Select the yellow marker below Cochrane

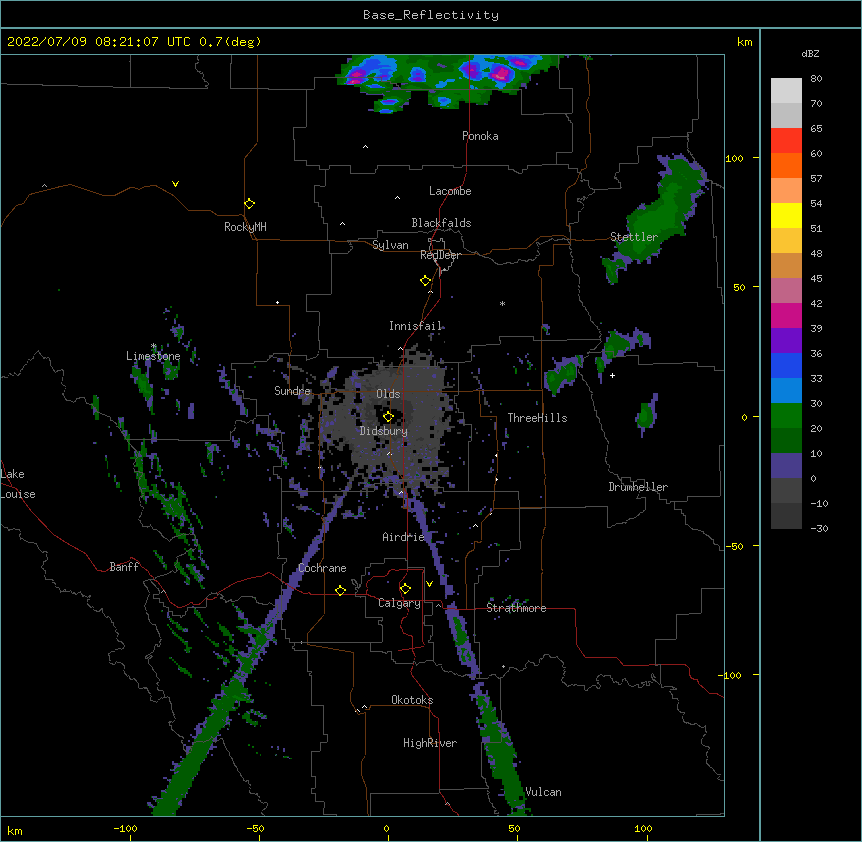[x=340, y=590]
